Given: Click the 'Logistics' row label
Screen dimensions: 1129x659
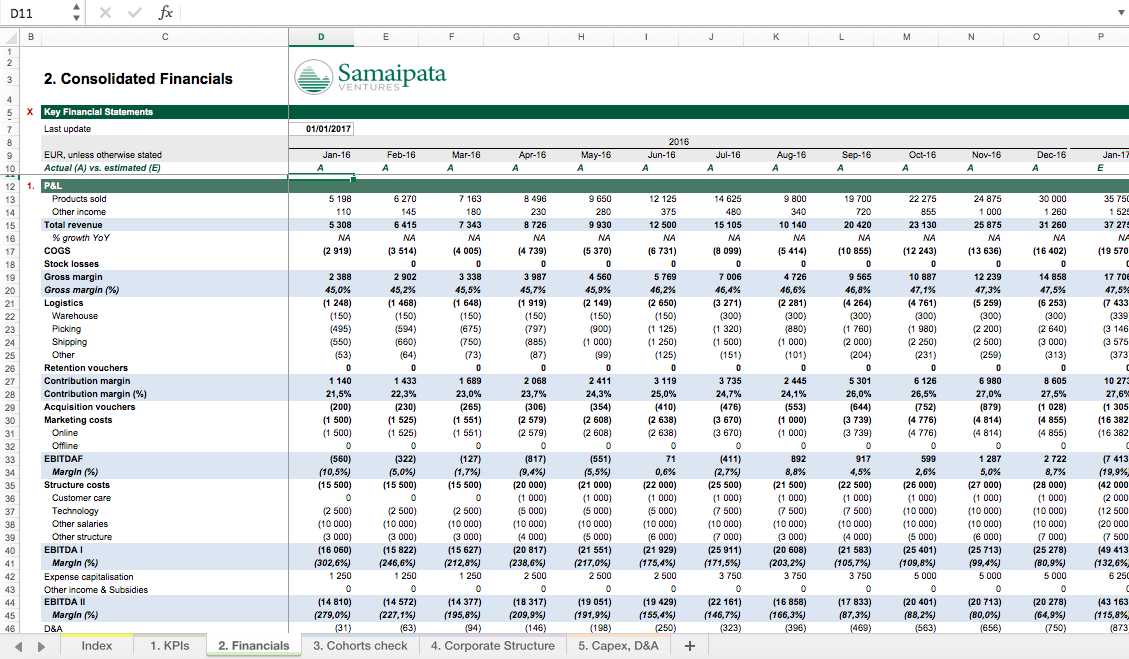Looking at the screenshot, I should click(x=63, y=302).
